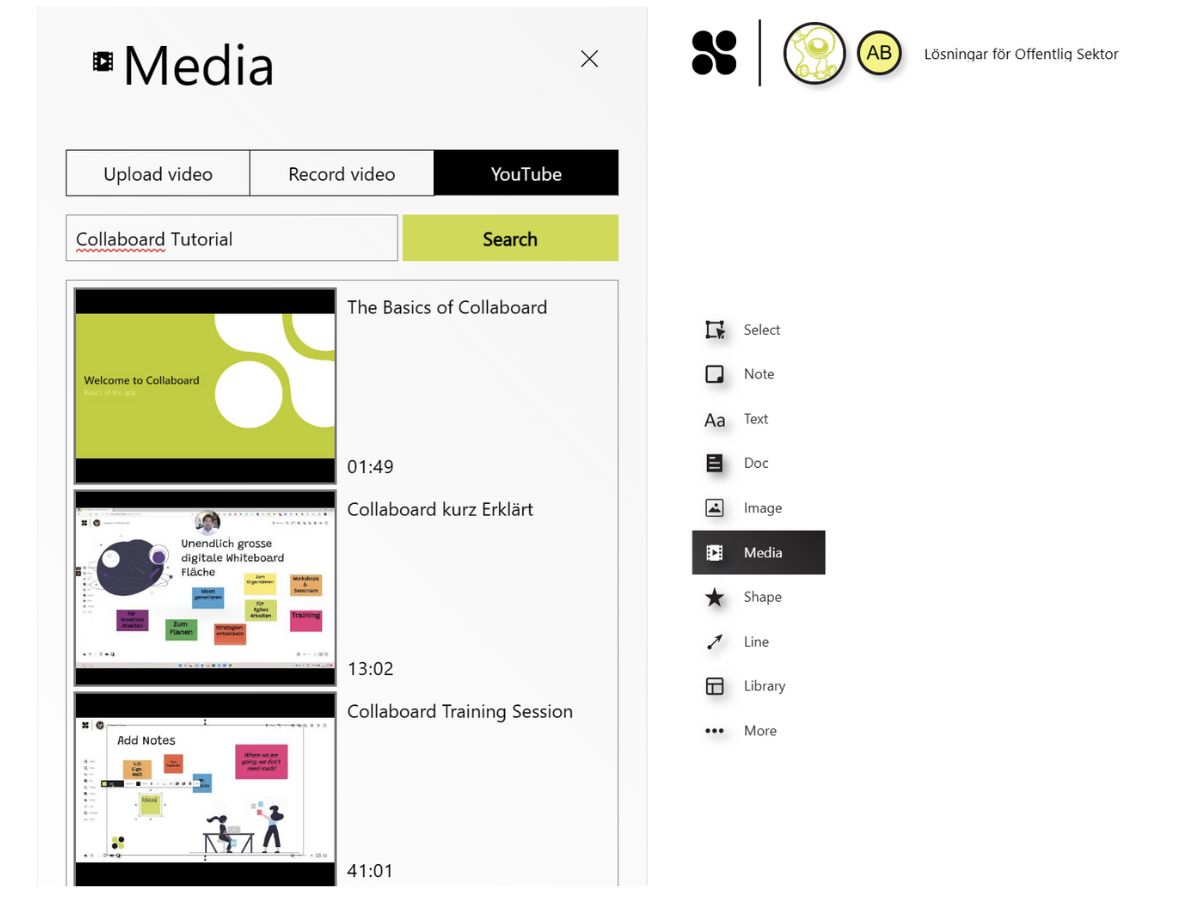
Task: Switch to the Record video tab
Action: click(x=341, y=173)
